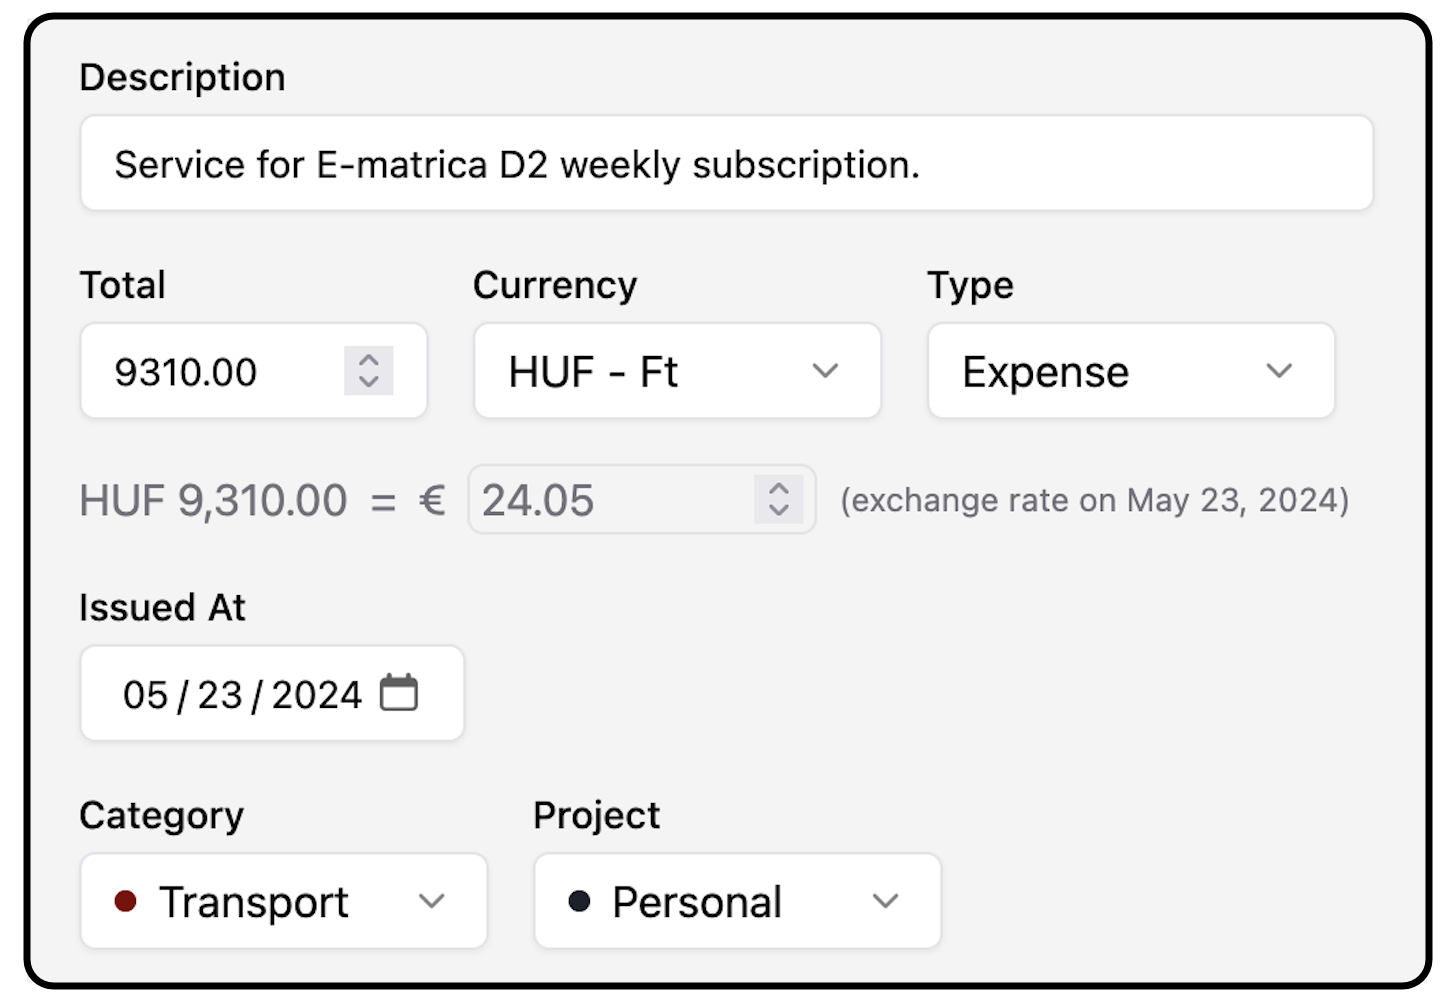Click the Total stepper arrows
Screen dimensions: 1455x1002
tap(369, 371)
